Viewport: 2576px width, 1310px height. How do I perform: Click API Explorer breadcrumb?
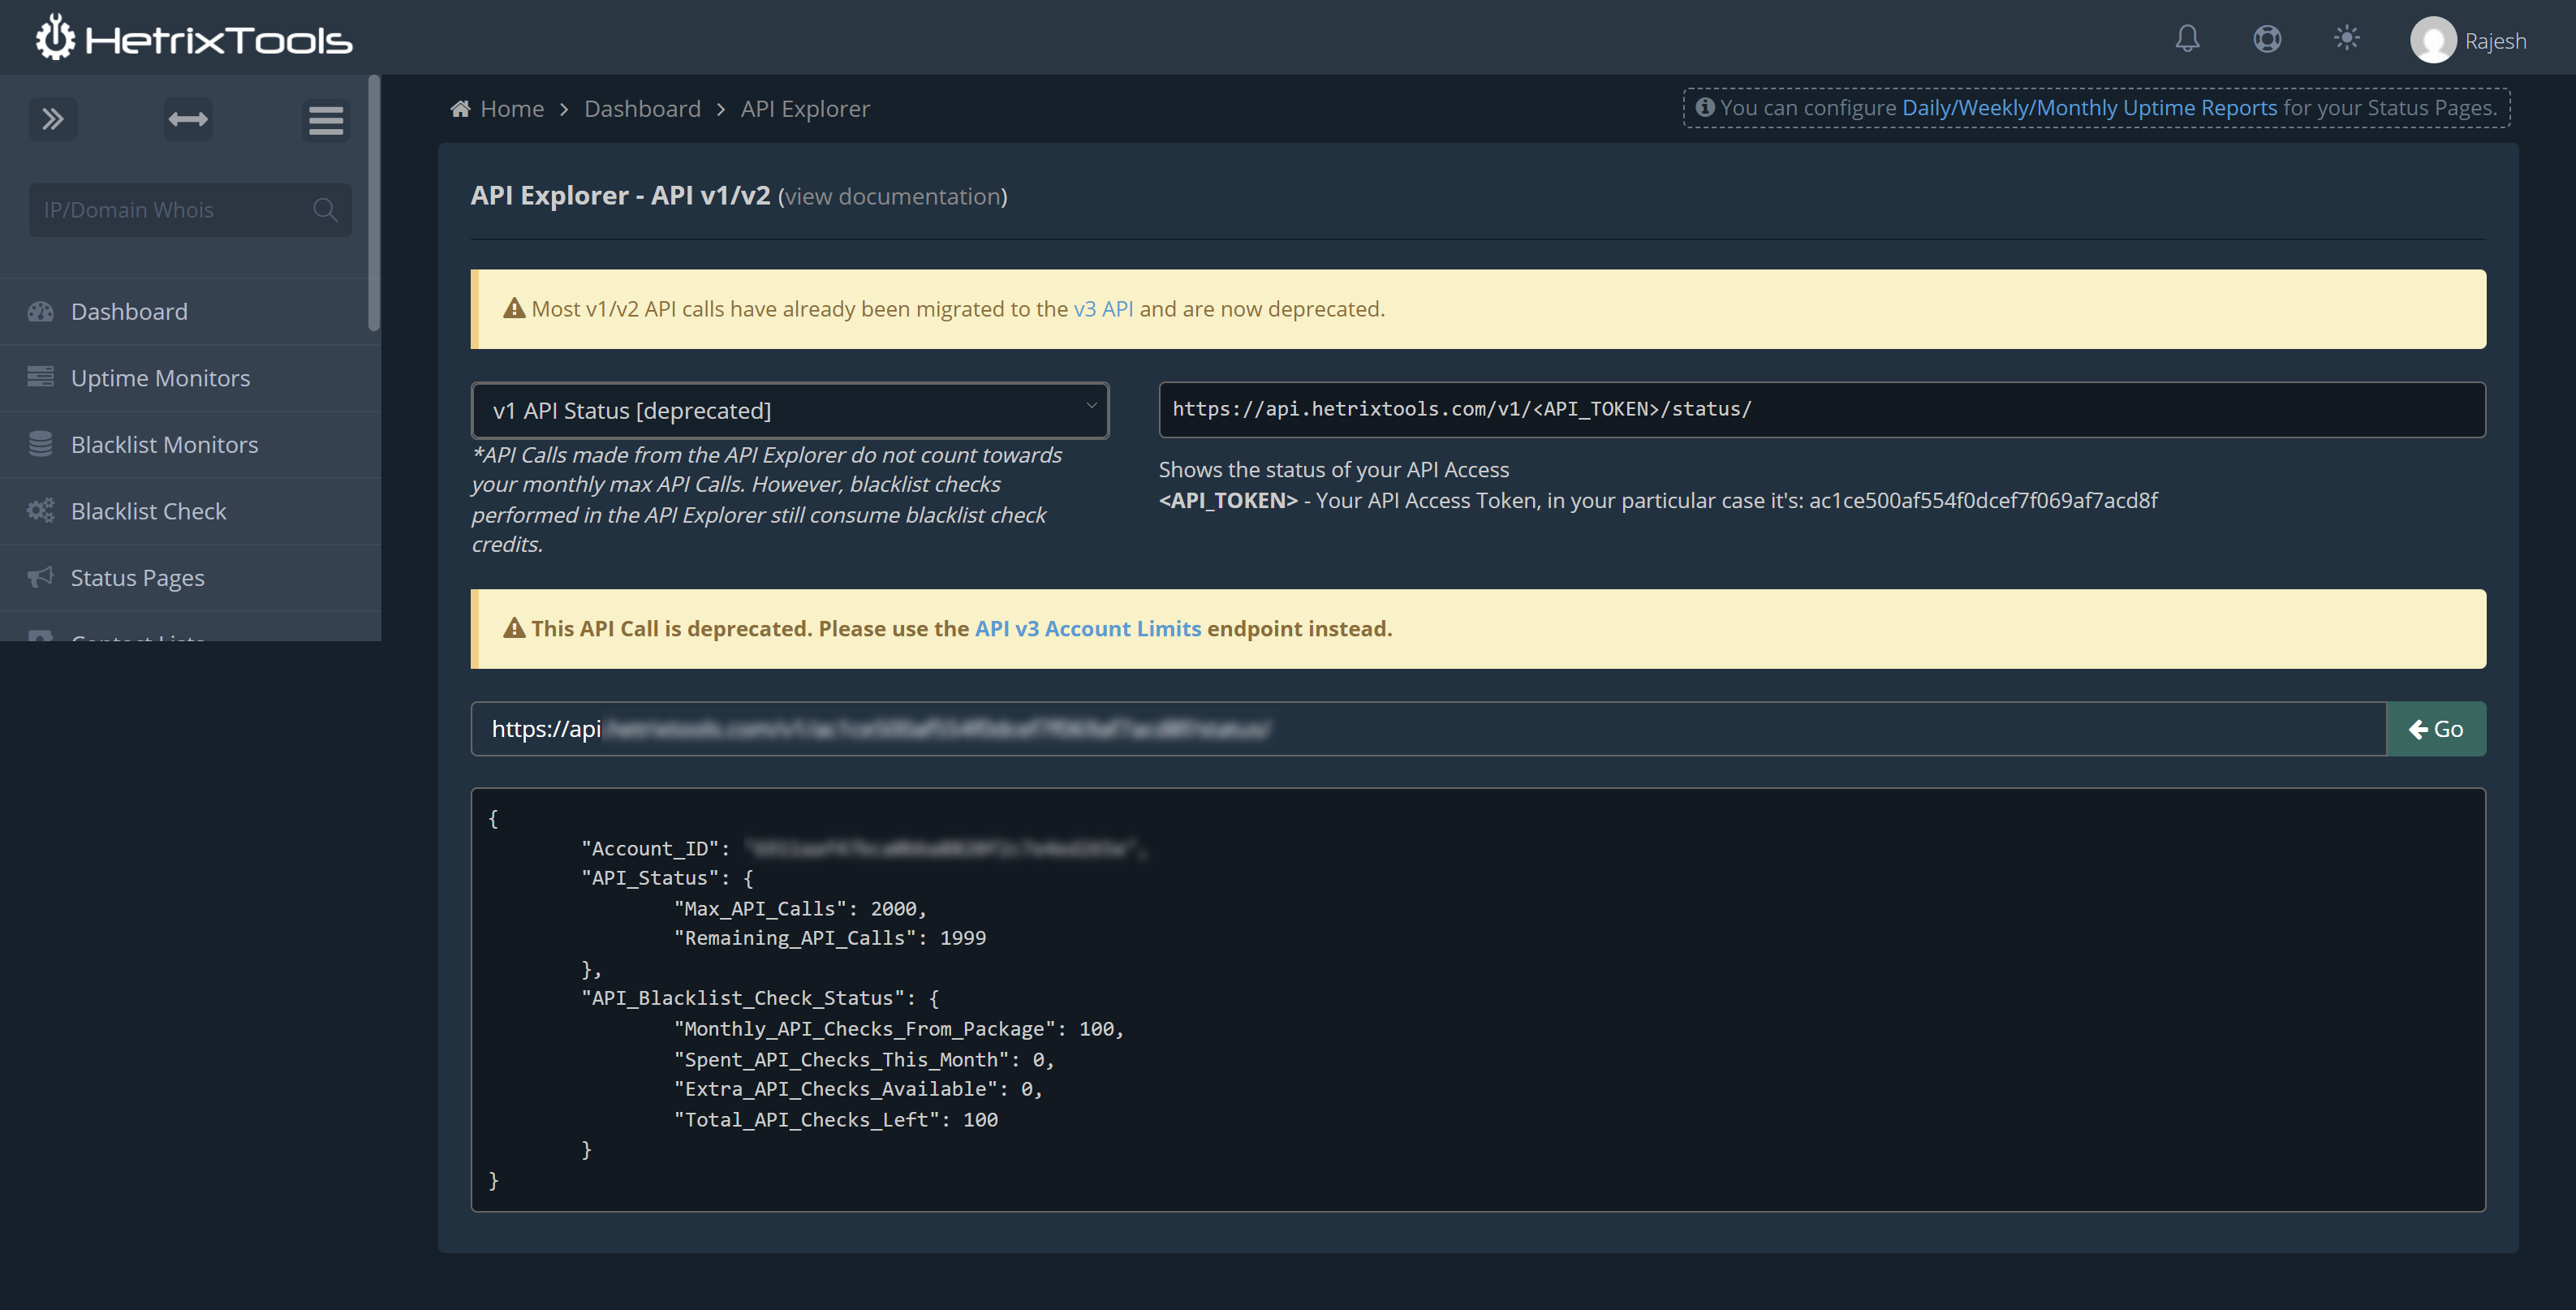click(805, 108)
